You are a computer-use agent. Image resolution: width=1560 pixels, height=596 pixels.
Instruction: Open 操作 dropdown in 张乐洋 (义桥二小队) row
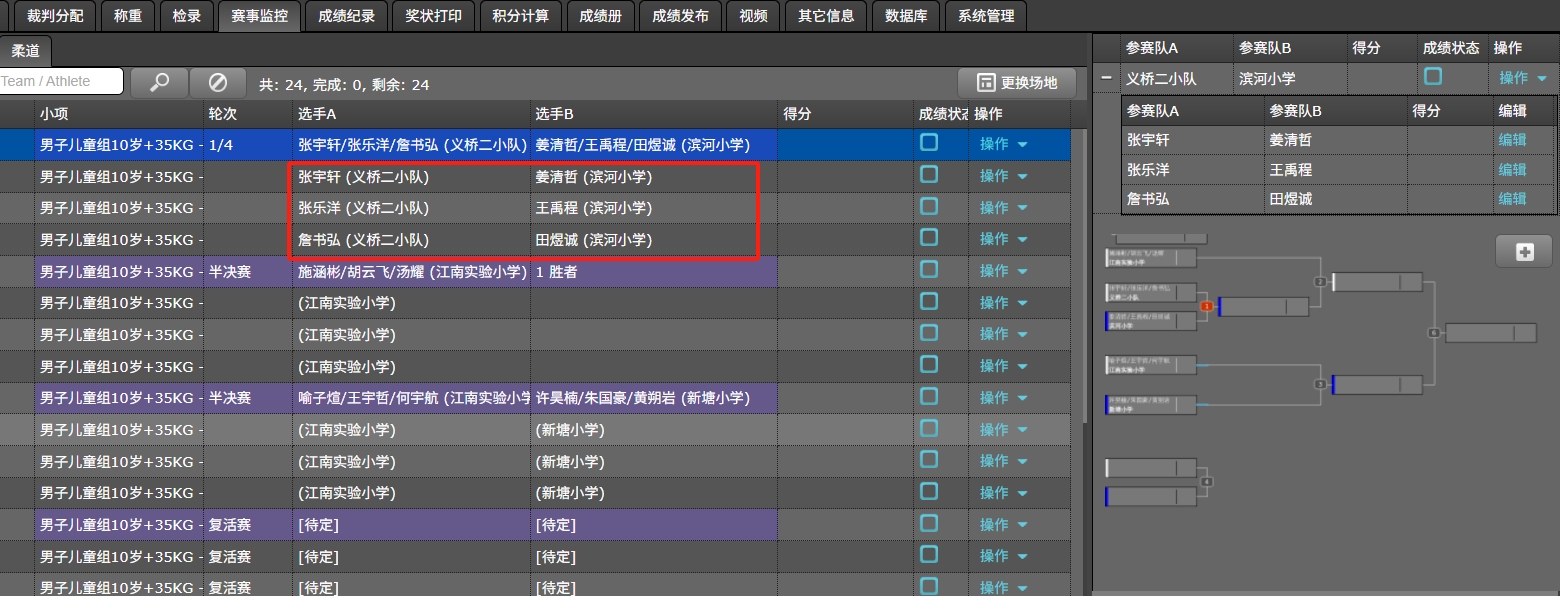1003,207
